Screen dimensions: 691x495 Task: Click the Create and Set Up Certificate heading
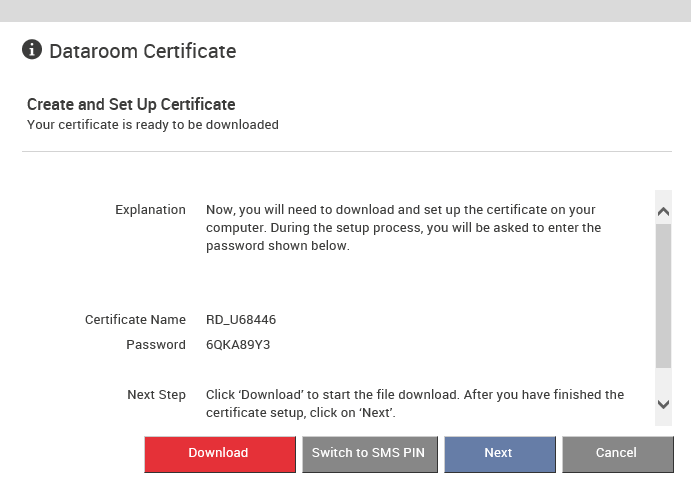[x=131, y=104]
